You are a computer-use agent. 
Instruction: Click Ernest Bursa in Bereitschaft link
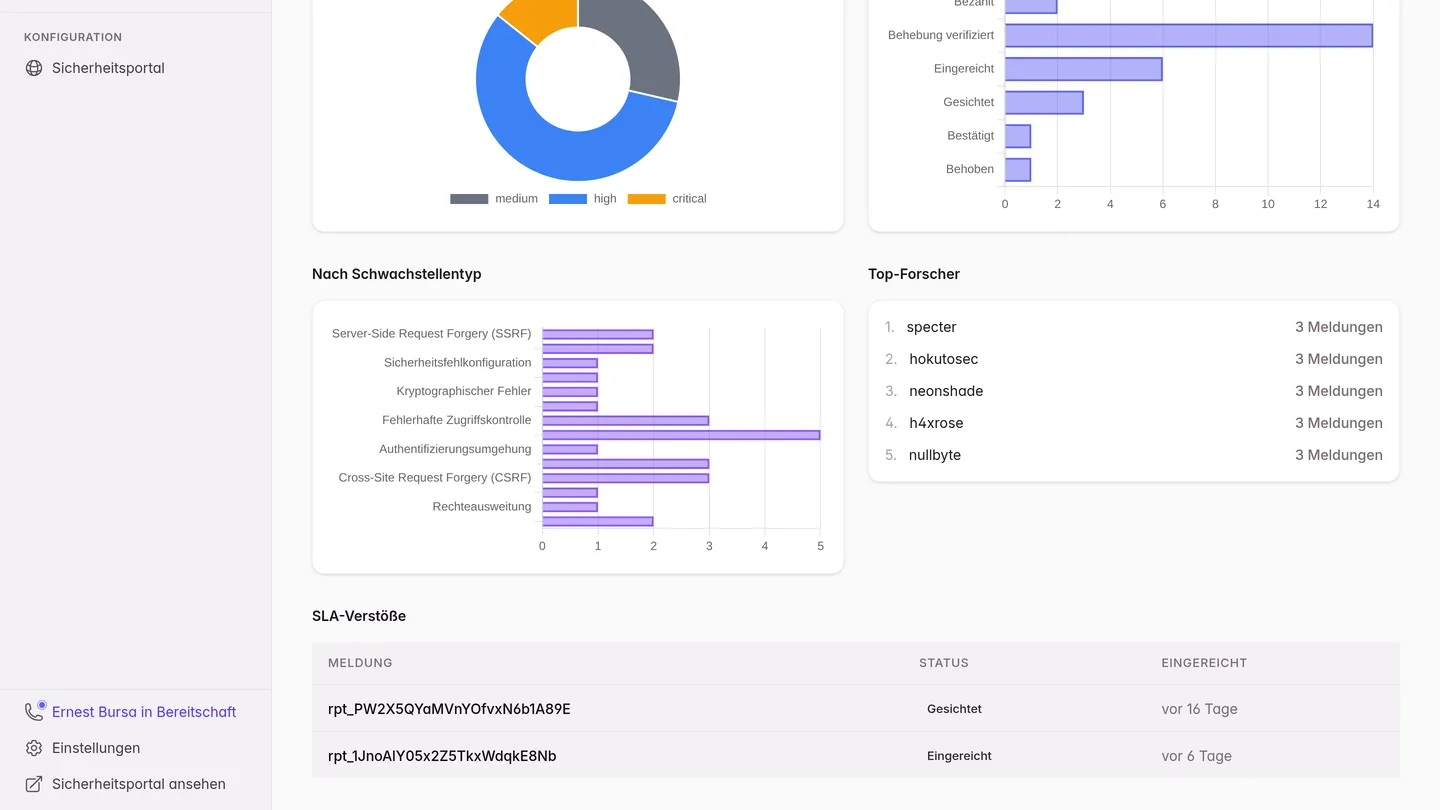coord(144,712)
